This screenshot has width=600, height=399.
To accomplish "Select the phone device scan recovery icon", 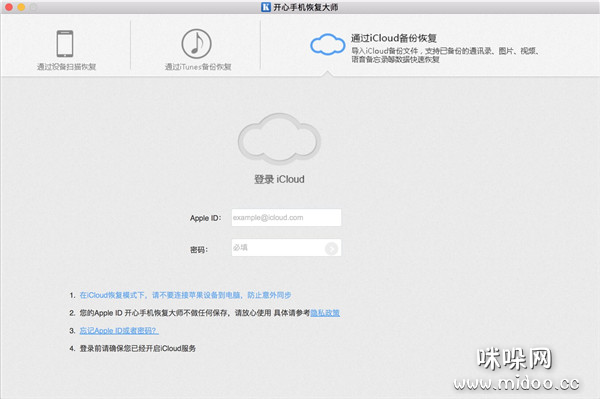I will point(65,44).
